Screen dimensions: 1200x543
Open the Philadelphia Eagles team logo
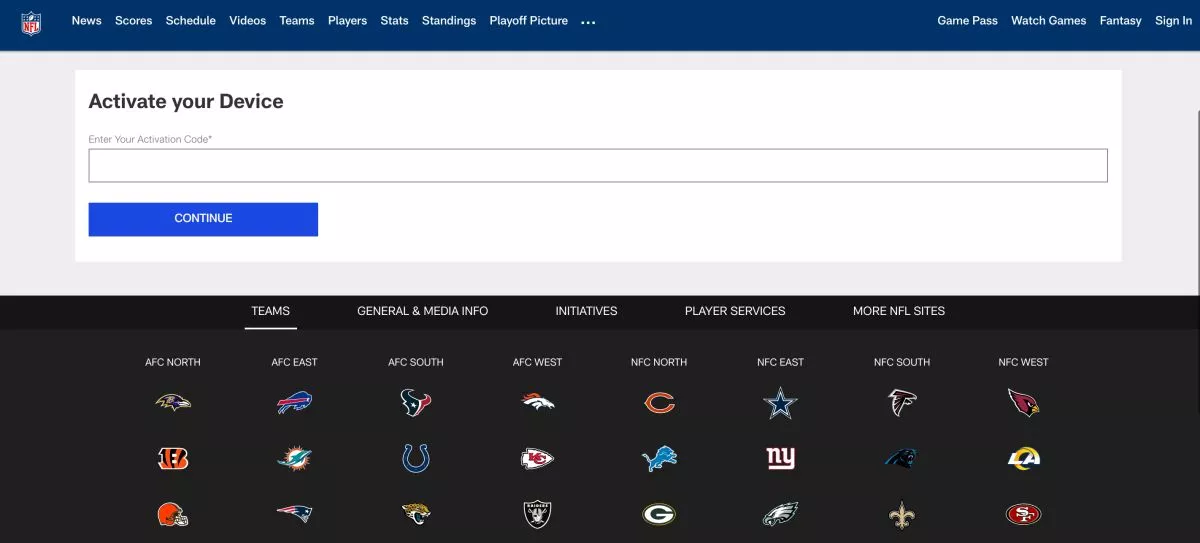(780, 515)
